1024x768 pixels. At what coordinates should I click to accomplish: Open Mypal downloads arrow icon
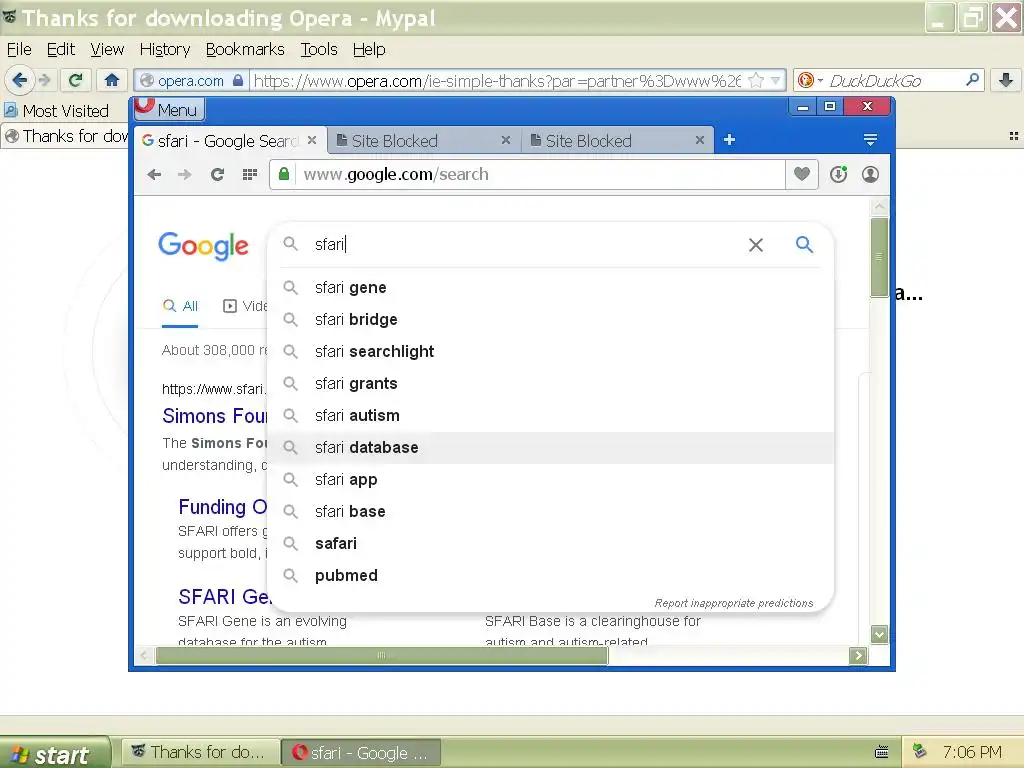click(1006, 80)
